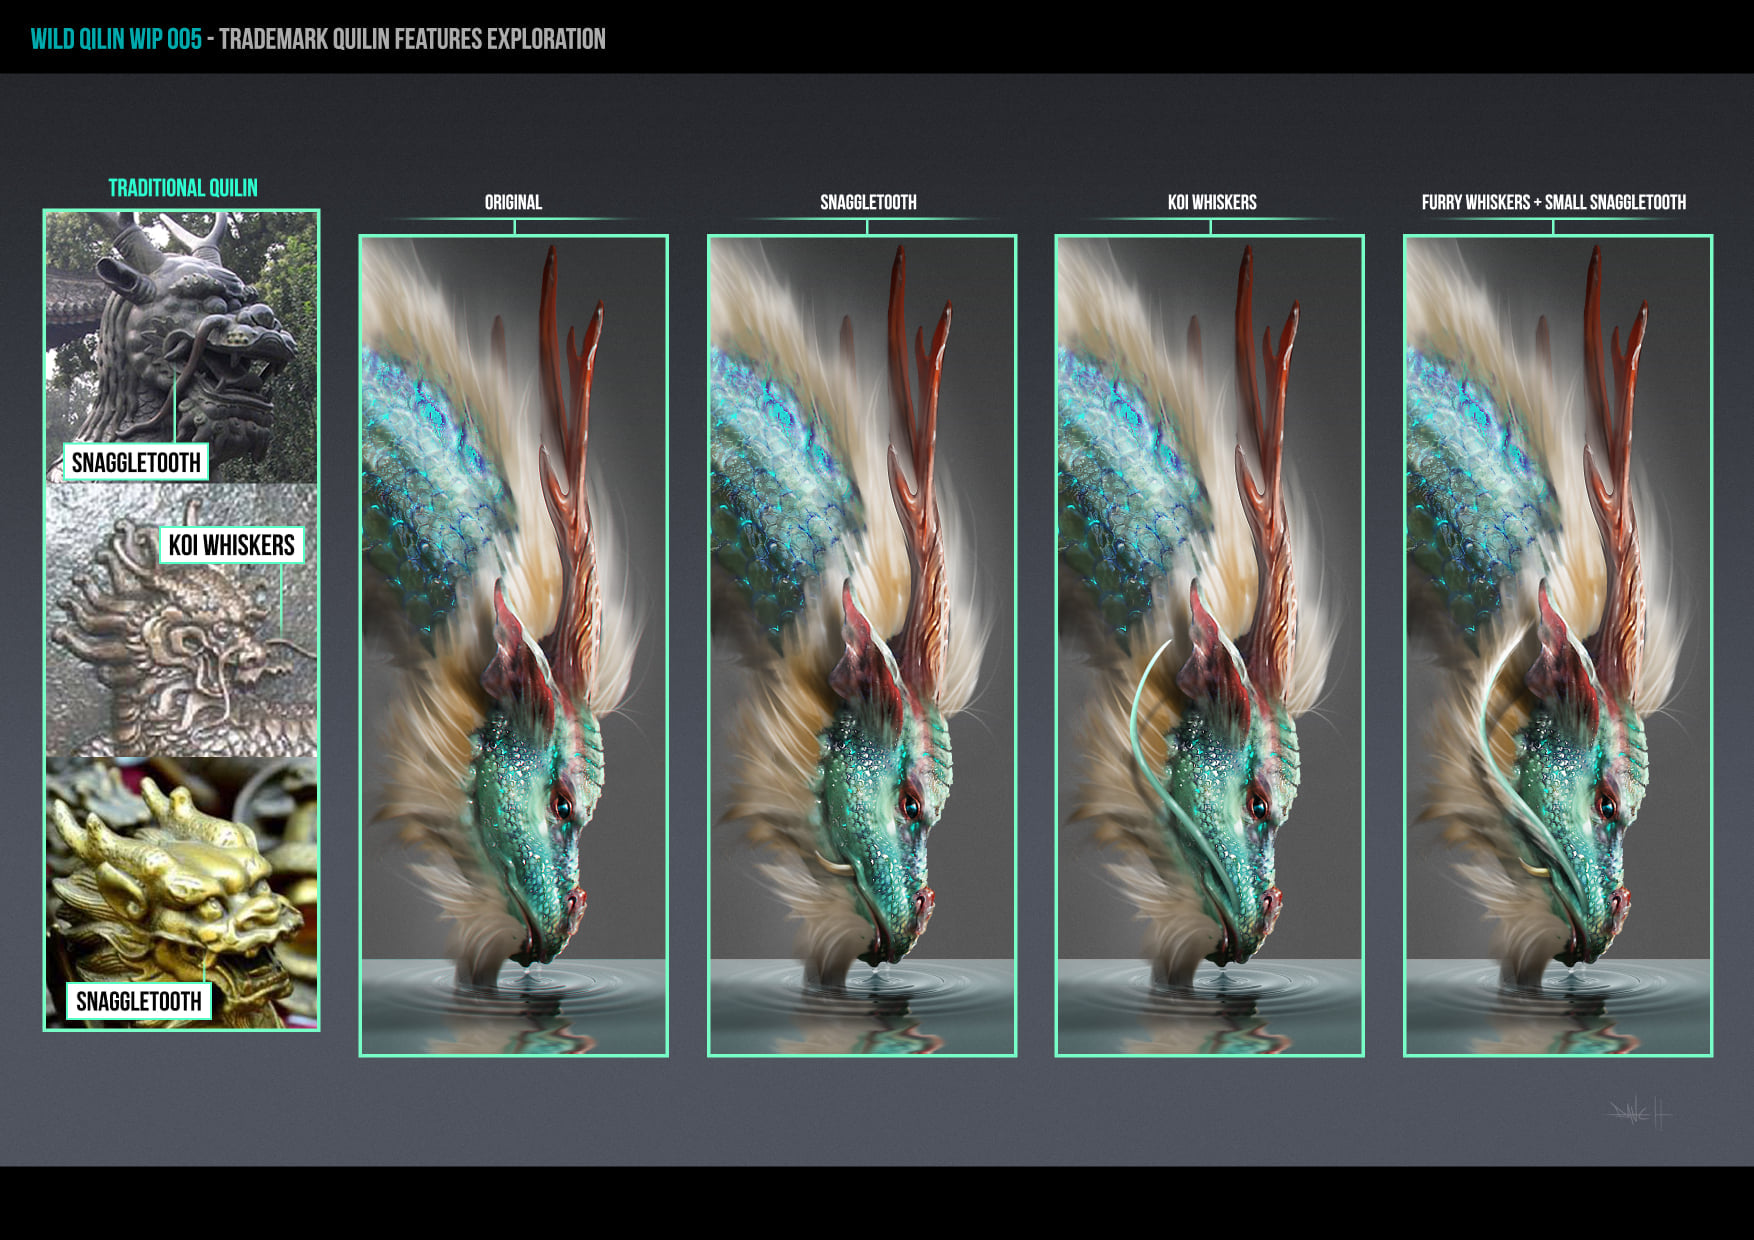Viewport: 1754px width, 1240px height.
Task: Click the artist signature at bottom right
Action: (x=1640, y=1112)
